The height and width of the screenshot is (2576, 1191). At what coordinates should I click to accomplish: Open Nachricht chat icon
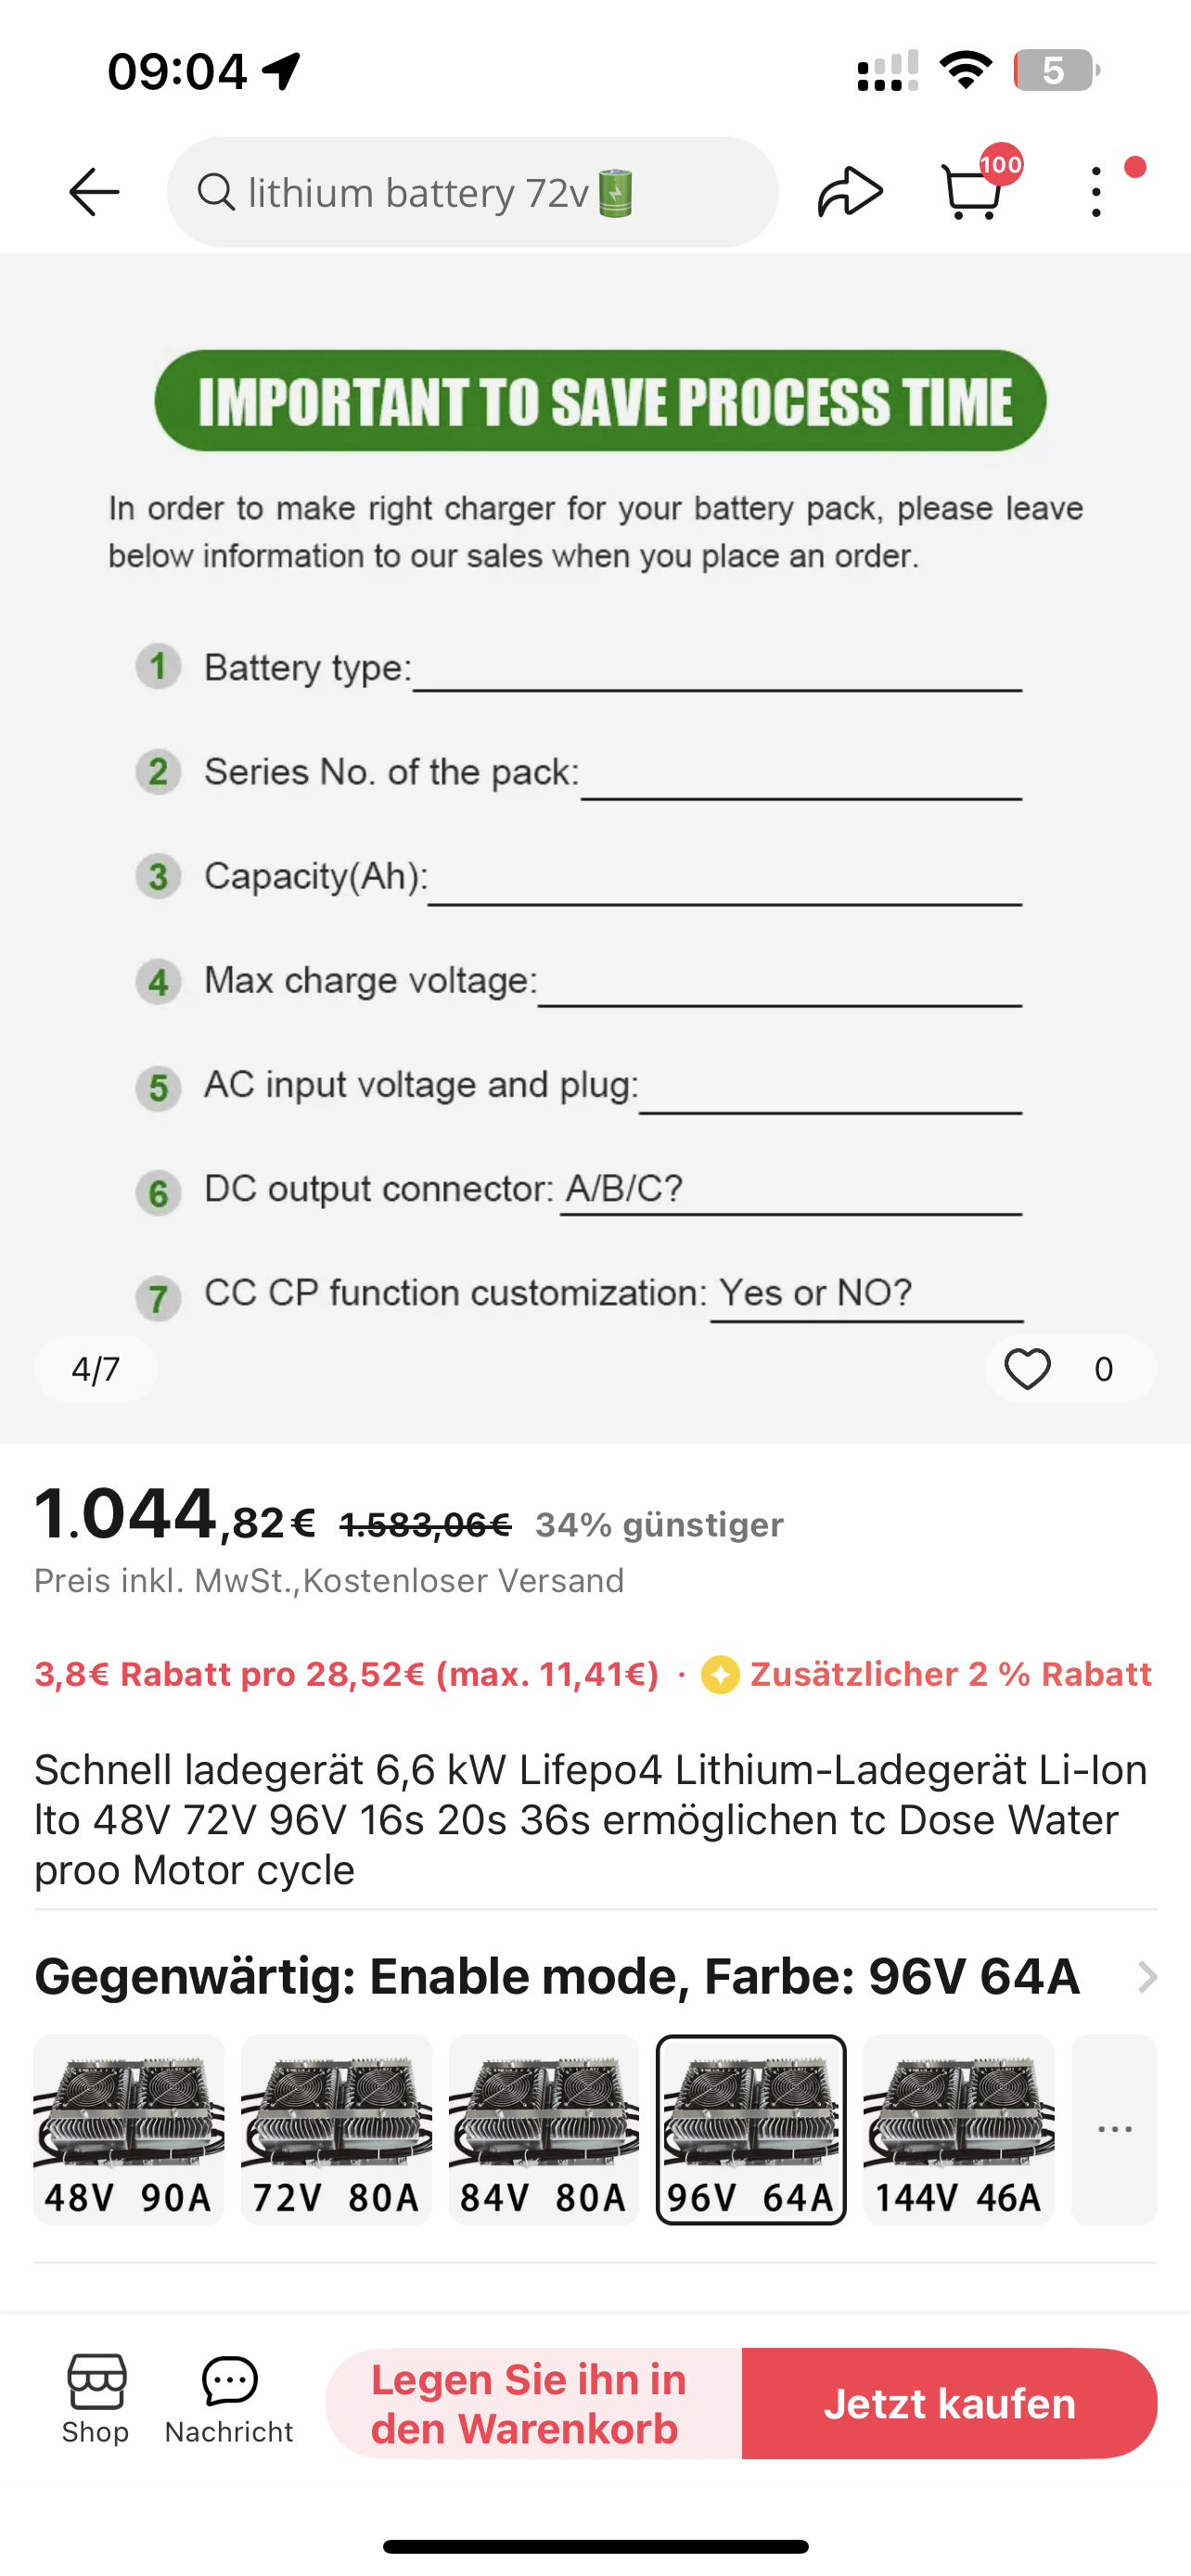pos(229,2400)
